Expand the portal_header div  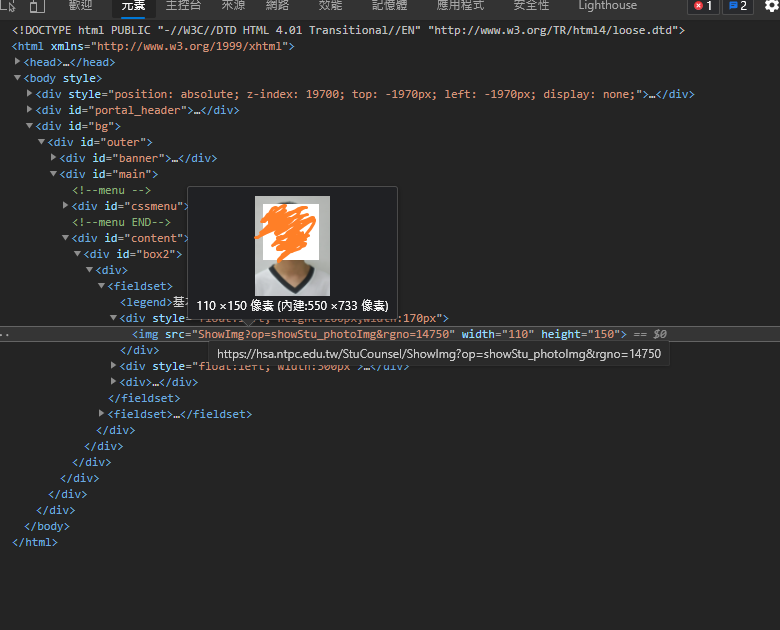click(x=29, y=109)
